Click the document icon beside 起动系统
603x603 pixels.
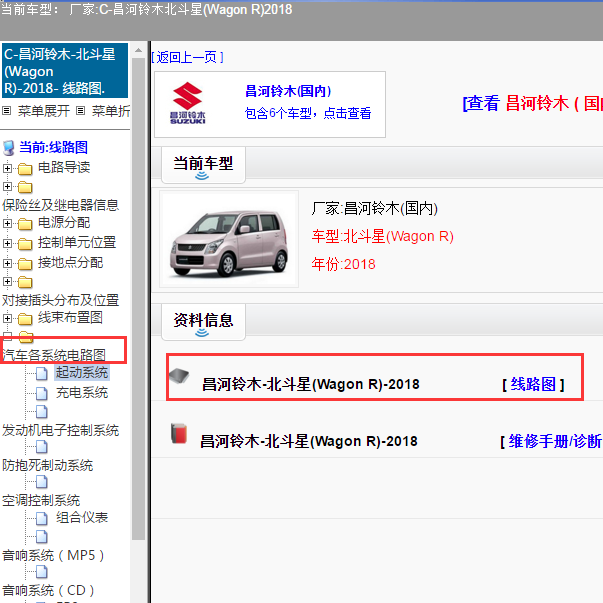point(42,373)
